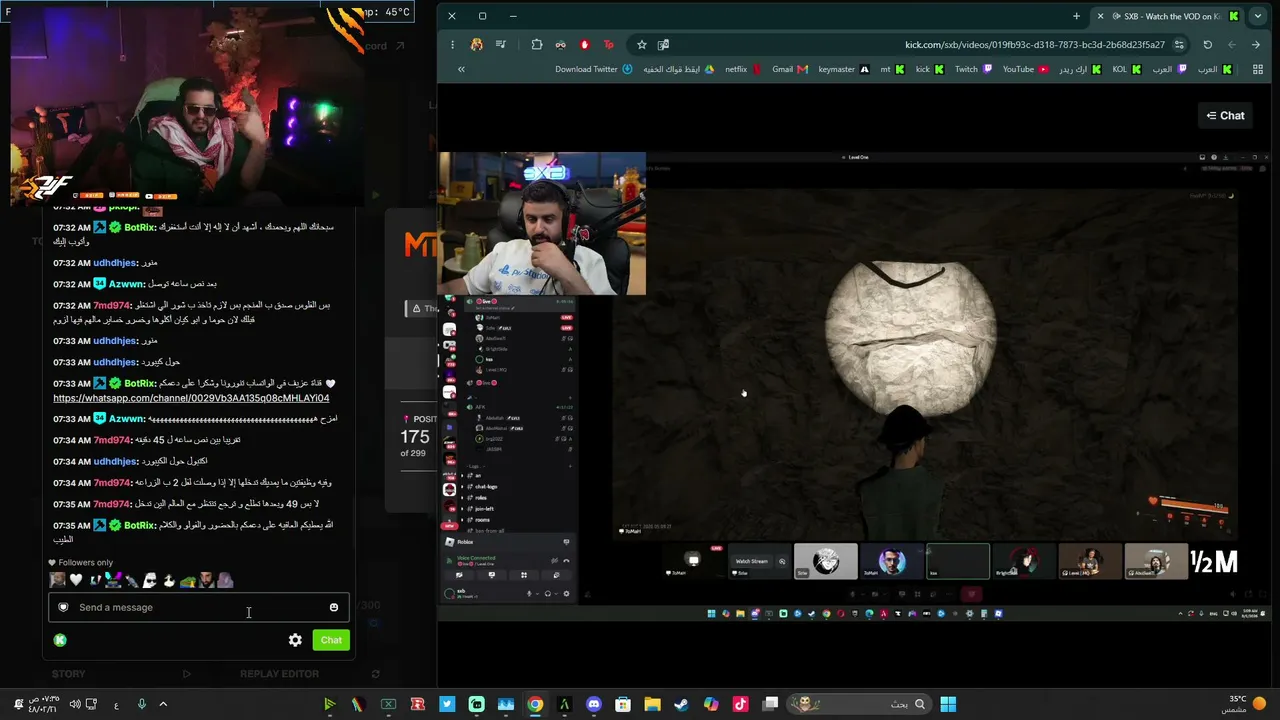1280x720 pixels.
Task: Open the green Kick logo button below chat
Action: point(60,640)
